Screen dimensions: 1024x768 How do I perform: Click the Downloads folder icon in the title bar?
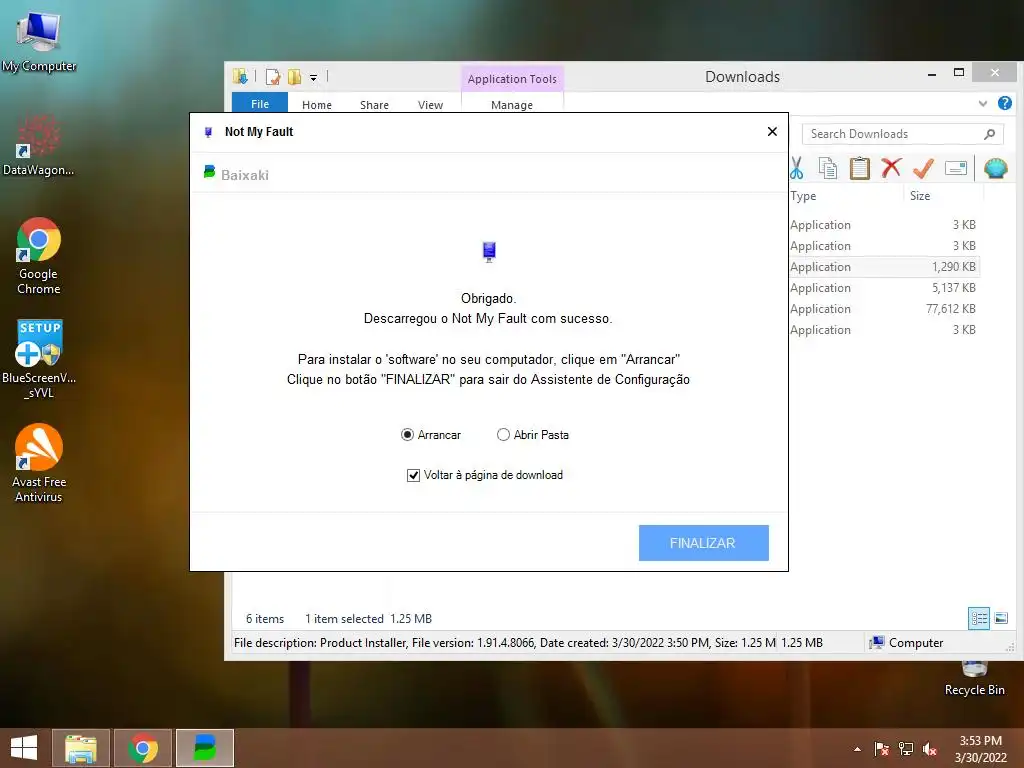tap(240, 76)
